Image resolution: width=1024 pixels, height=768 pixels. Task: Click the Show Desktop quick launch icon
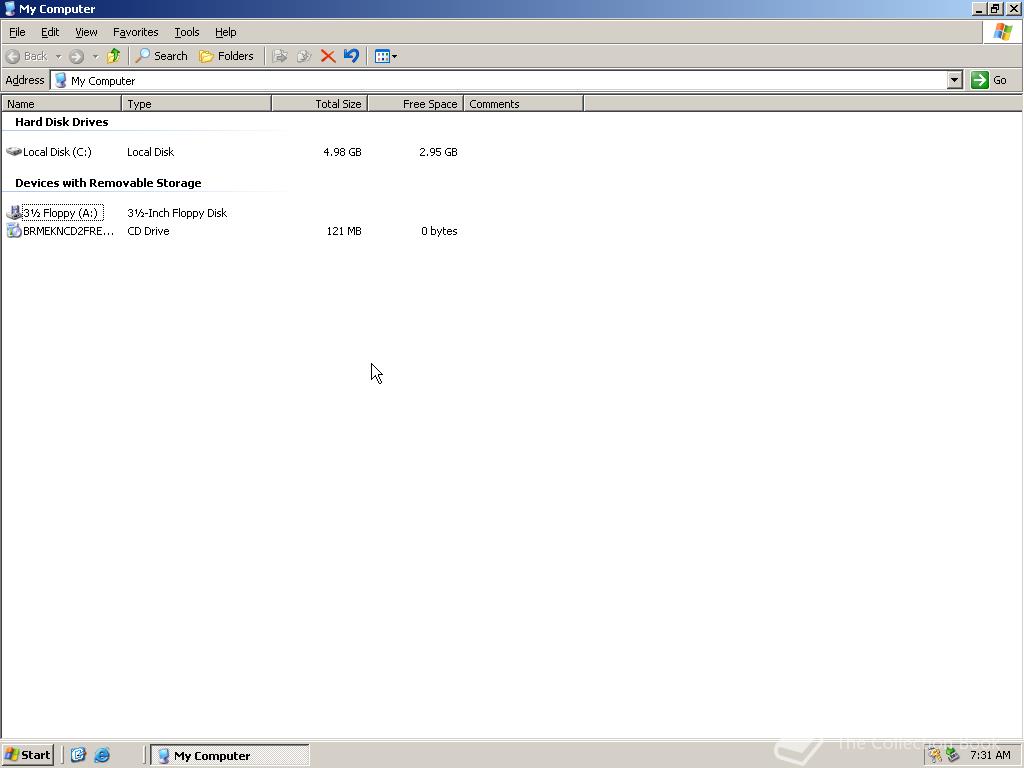coord(78,755)
